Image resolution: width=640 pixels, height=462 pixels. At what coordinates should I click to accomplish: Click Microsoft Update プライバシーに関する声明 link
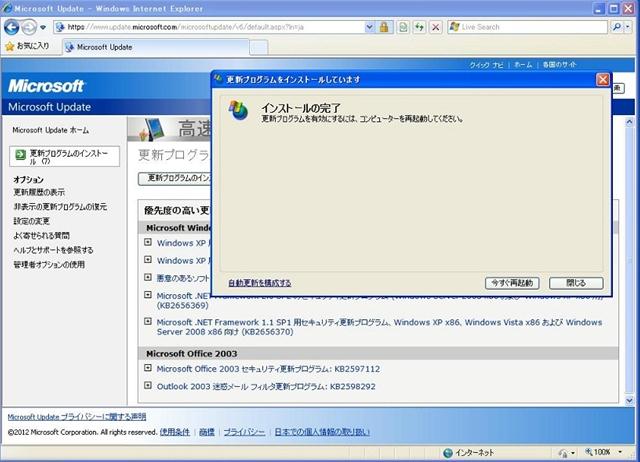[x=77, y=417]
